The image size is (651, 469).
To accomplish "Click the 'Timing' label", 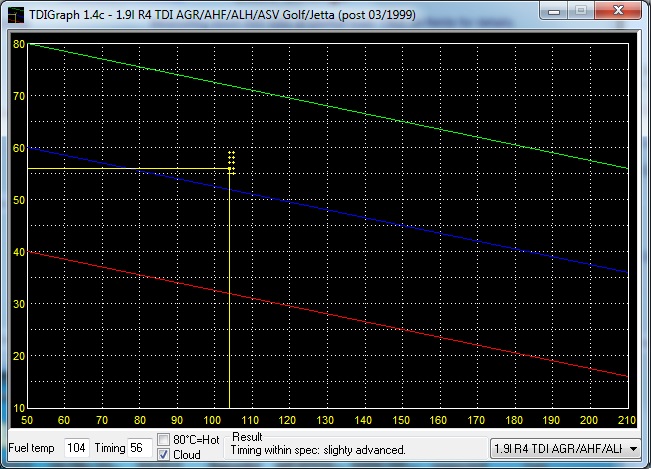I will click(110, 448).
